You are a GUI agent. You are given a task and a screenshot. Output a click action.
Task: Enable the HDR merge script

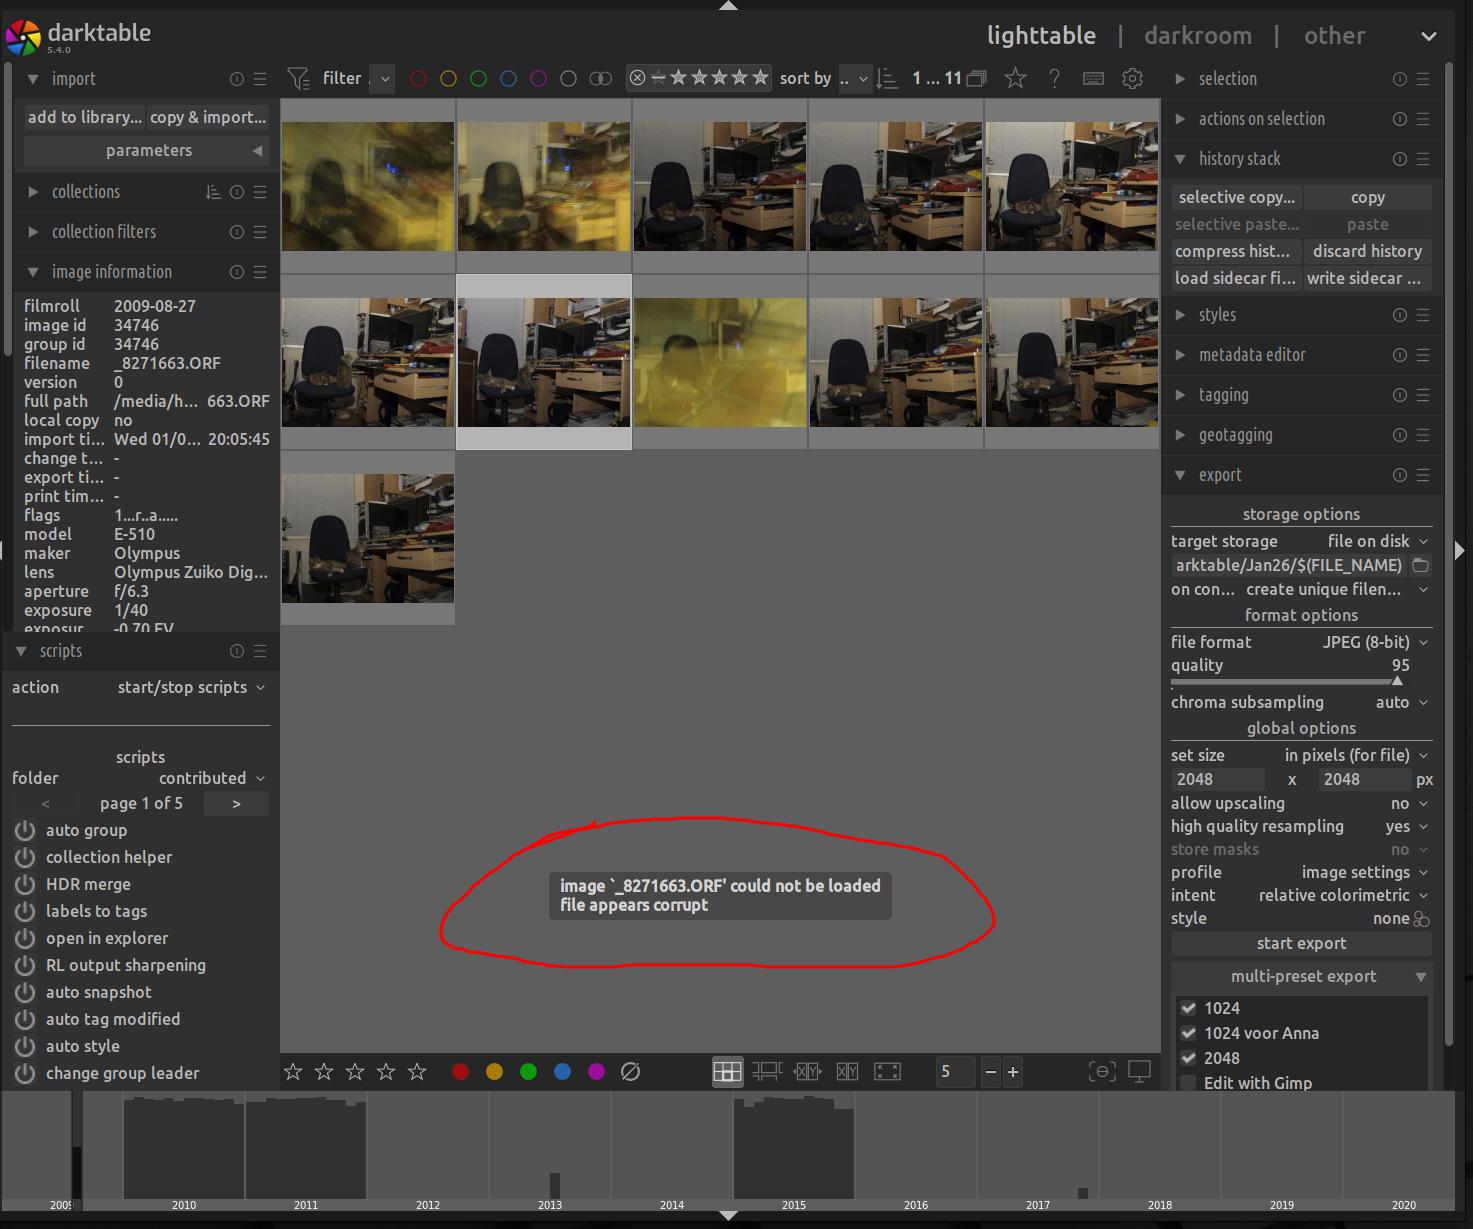point(25,884)
